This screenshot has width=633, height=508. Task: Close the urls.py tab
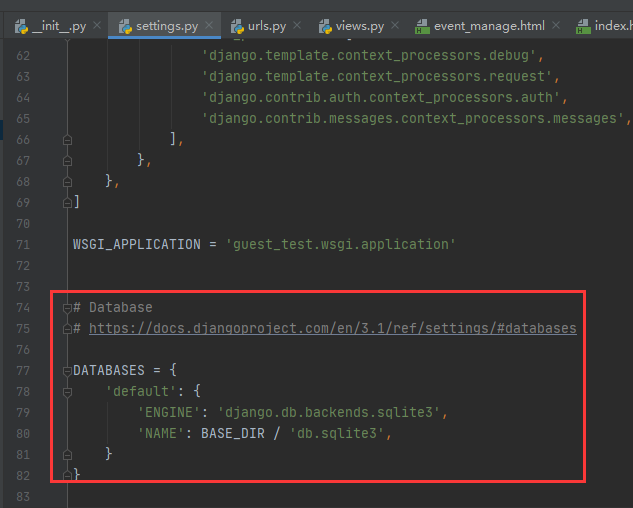click(x=297, y=25)
